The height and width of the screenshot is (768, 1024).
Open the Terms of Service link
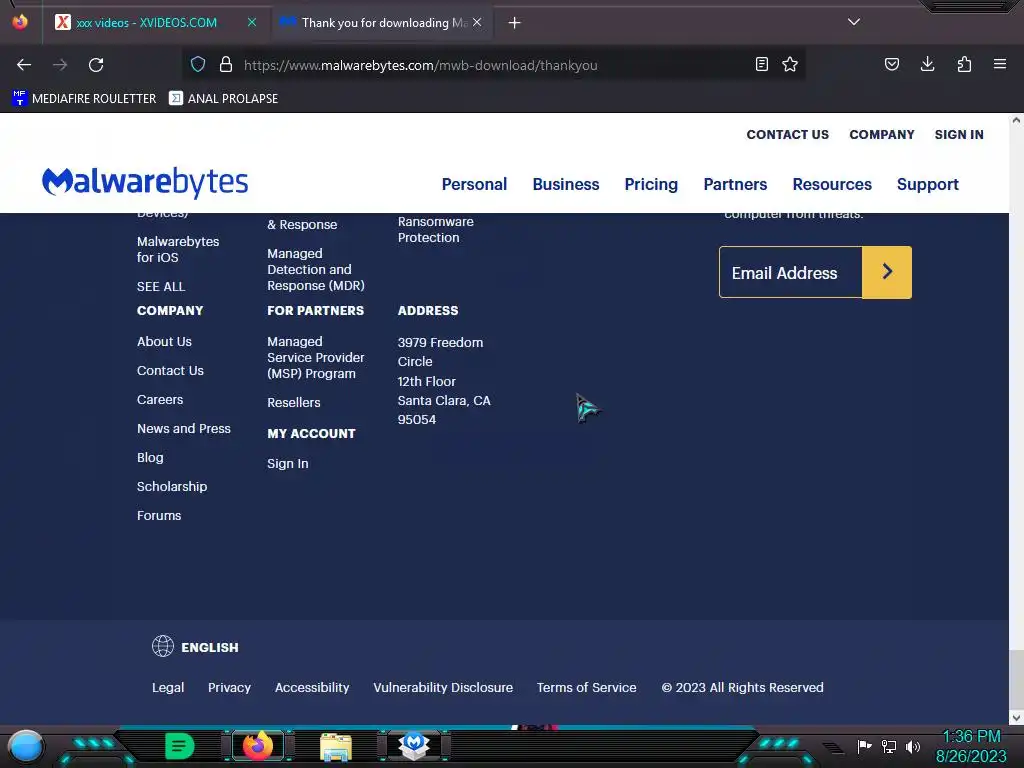pos(586,688)
